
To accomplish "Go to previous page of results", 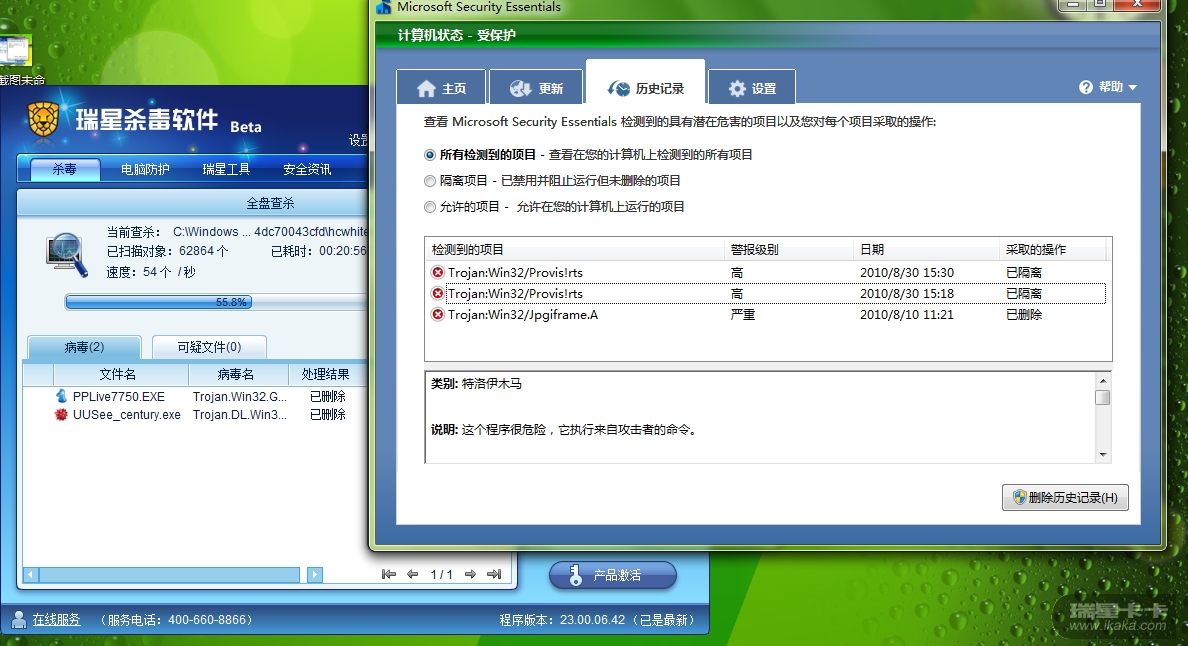I will (413, 574).
